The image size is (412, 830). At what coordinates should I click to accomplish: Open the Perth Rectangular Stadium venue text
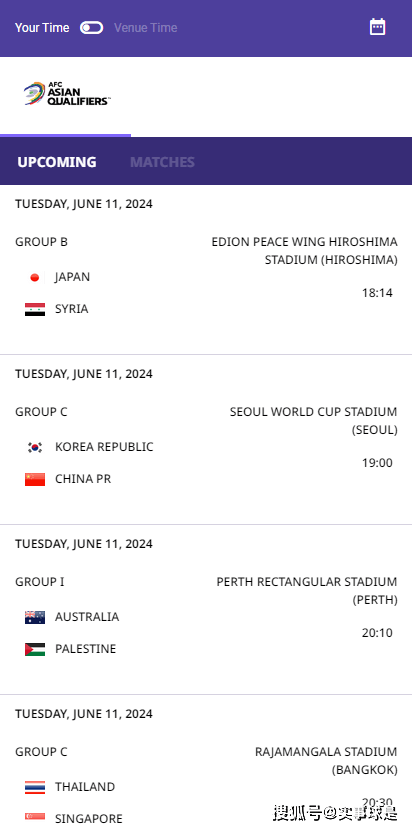307,591
